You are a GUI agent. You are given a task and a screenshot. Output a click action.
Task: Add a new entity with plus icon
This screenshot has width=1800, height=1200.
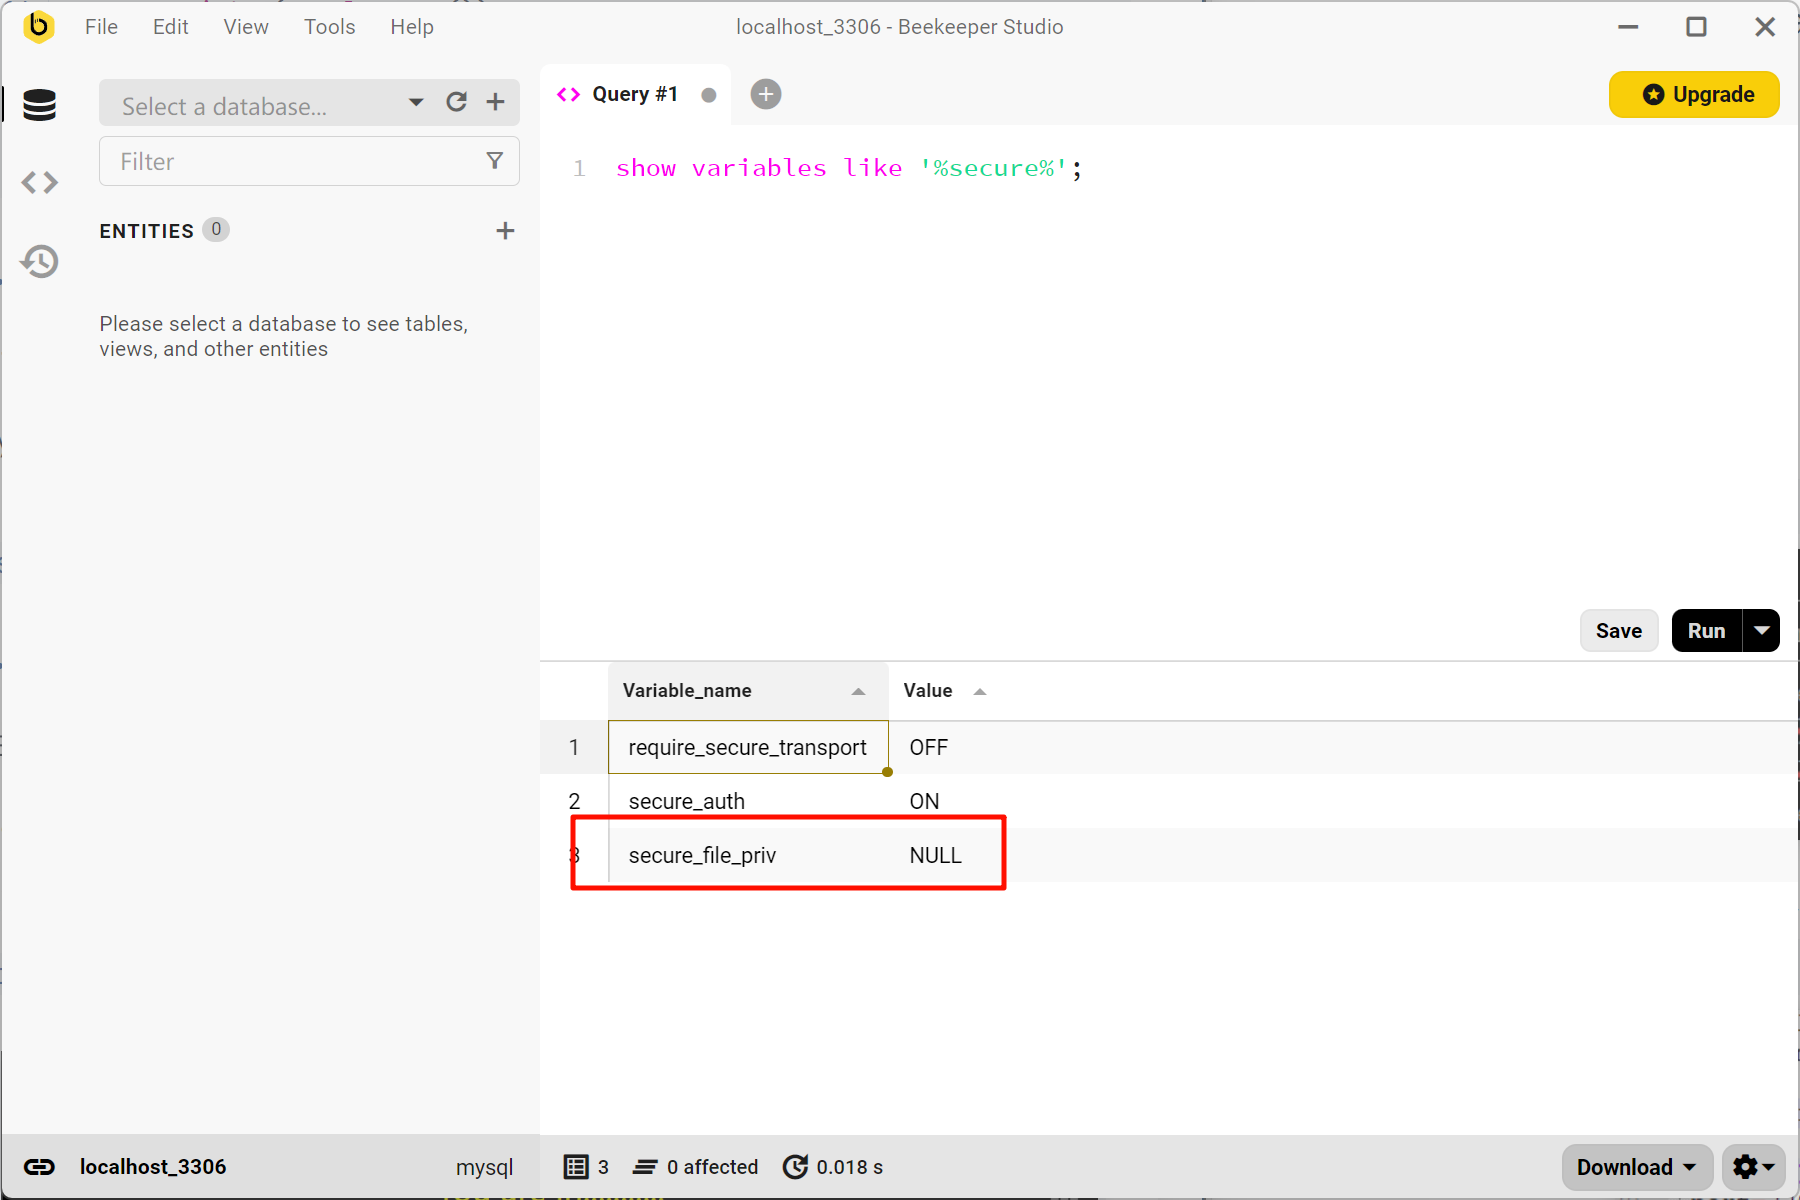coord(505,231)
